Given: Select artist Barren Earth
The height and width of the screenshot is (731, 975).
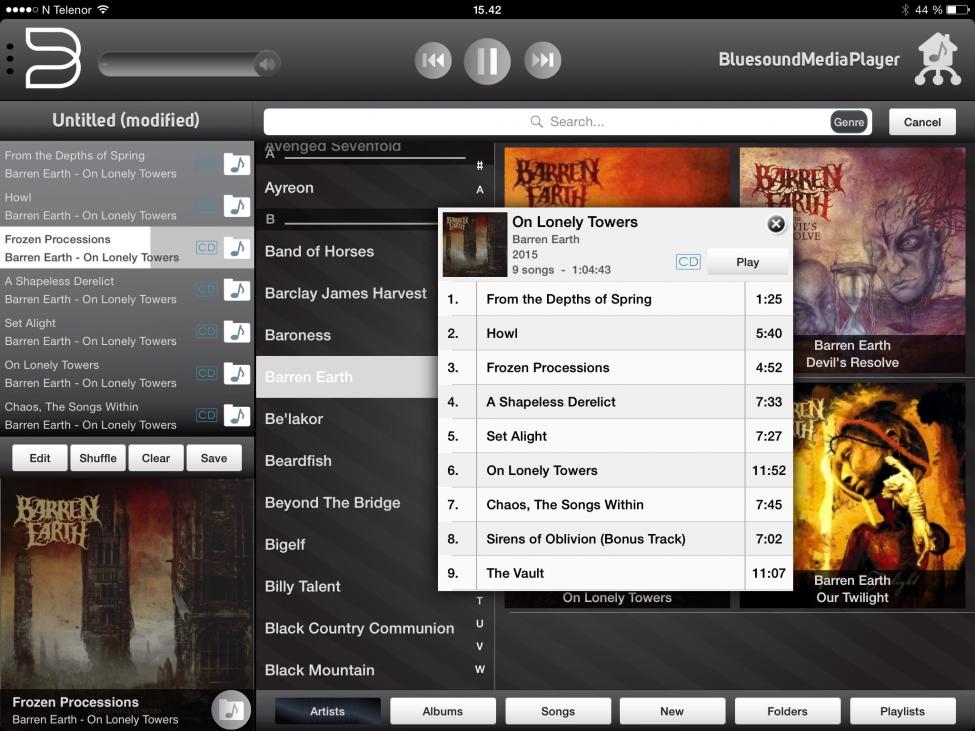Looking at the screenshot, I should pyautogui.click(x=347, y=377).
